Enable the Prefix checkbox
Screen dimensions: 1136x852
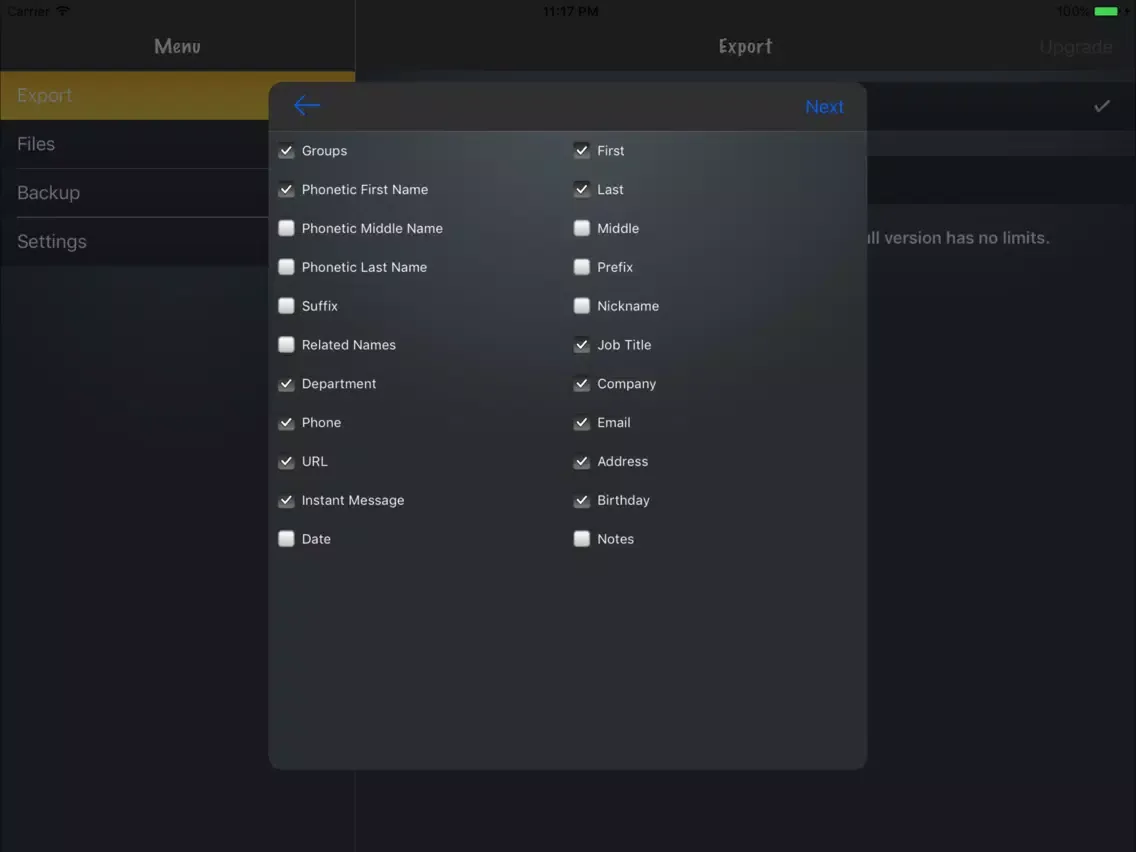582,267
